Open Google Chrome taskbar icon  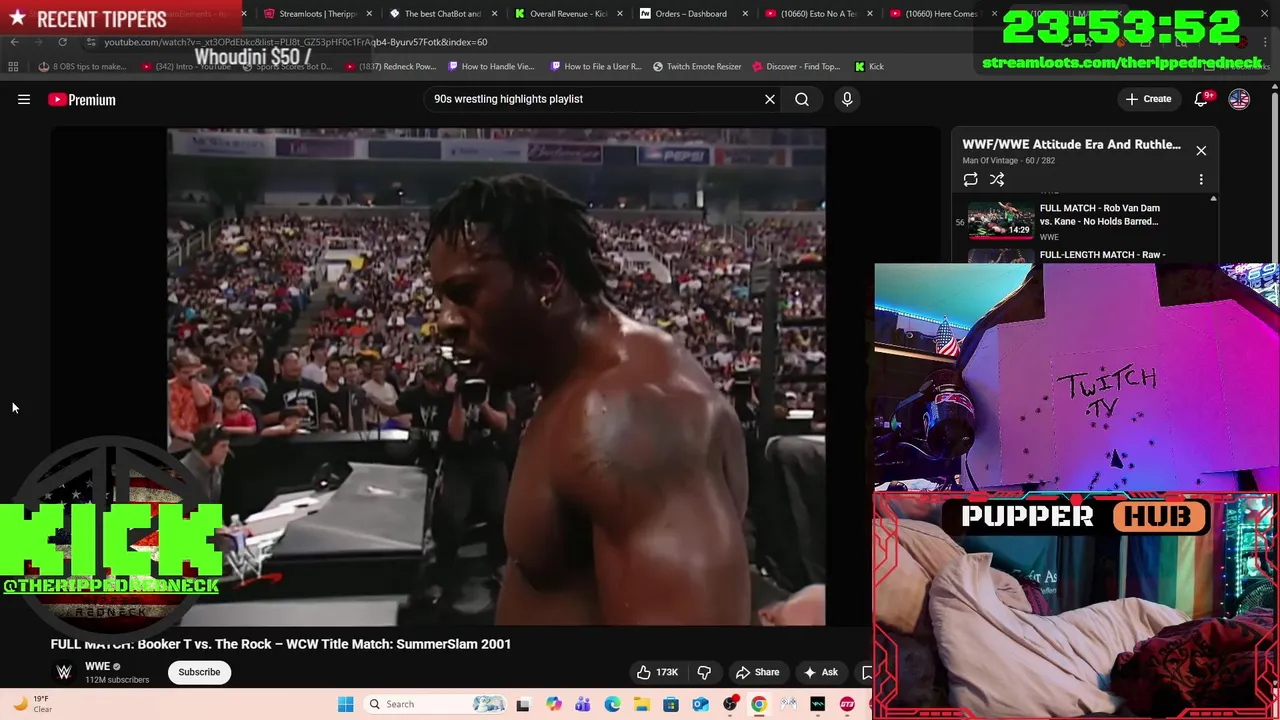pos(759,704)
